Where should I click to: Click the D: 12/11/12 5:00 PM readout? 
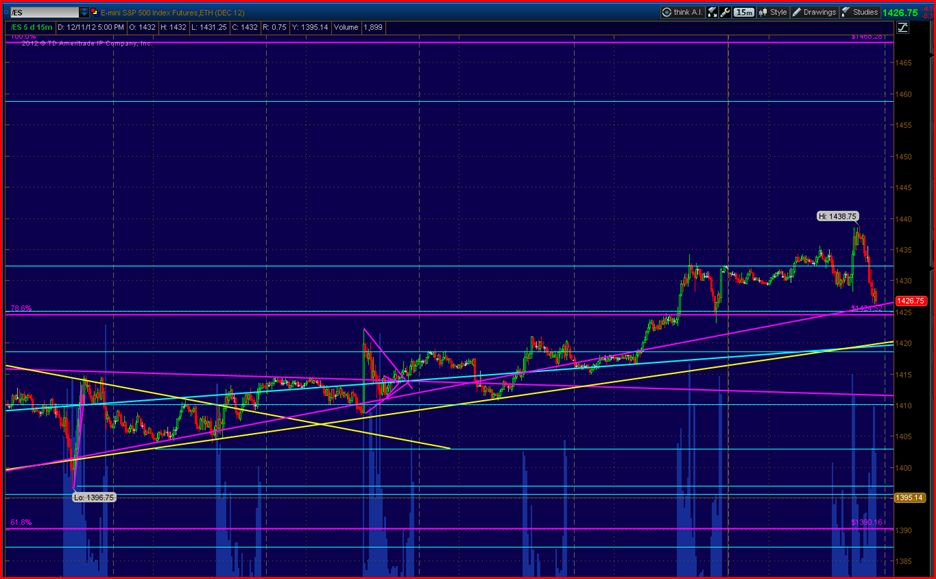[x=91, y=27]
